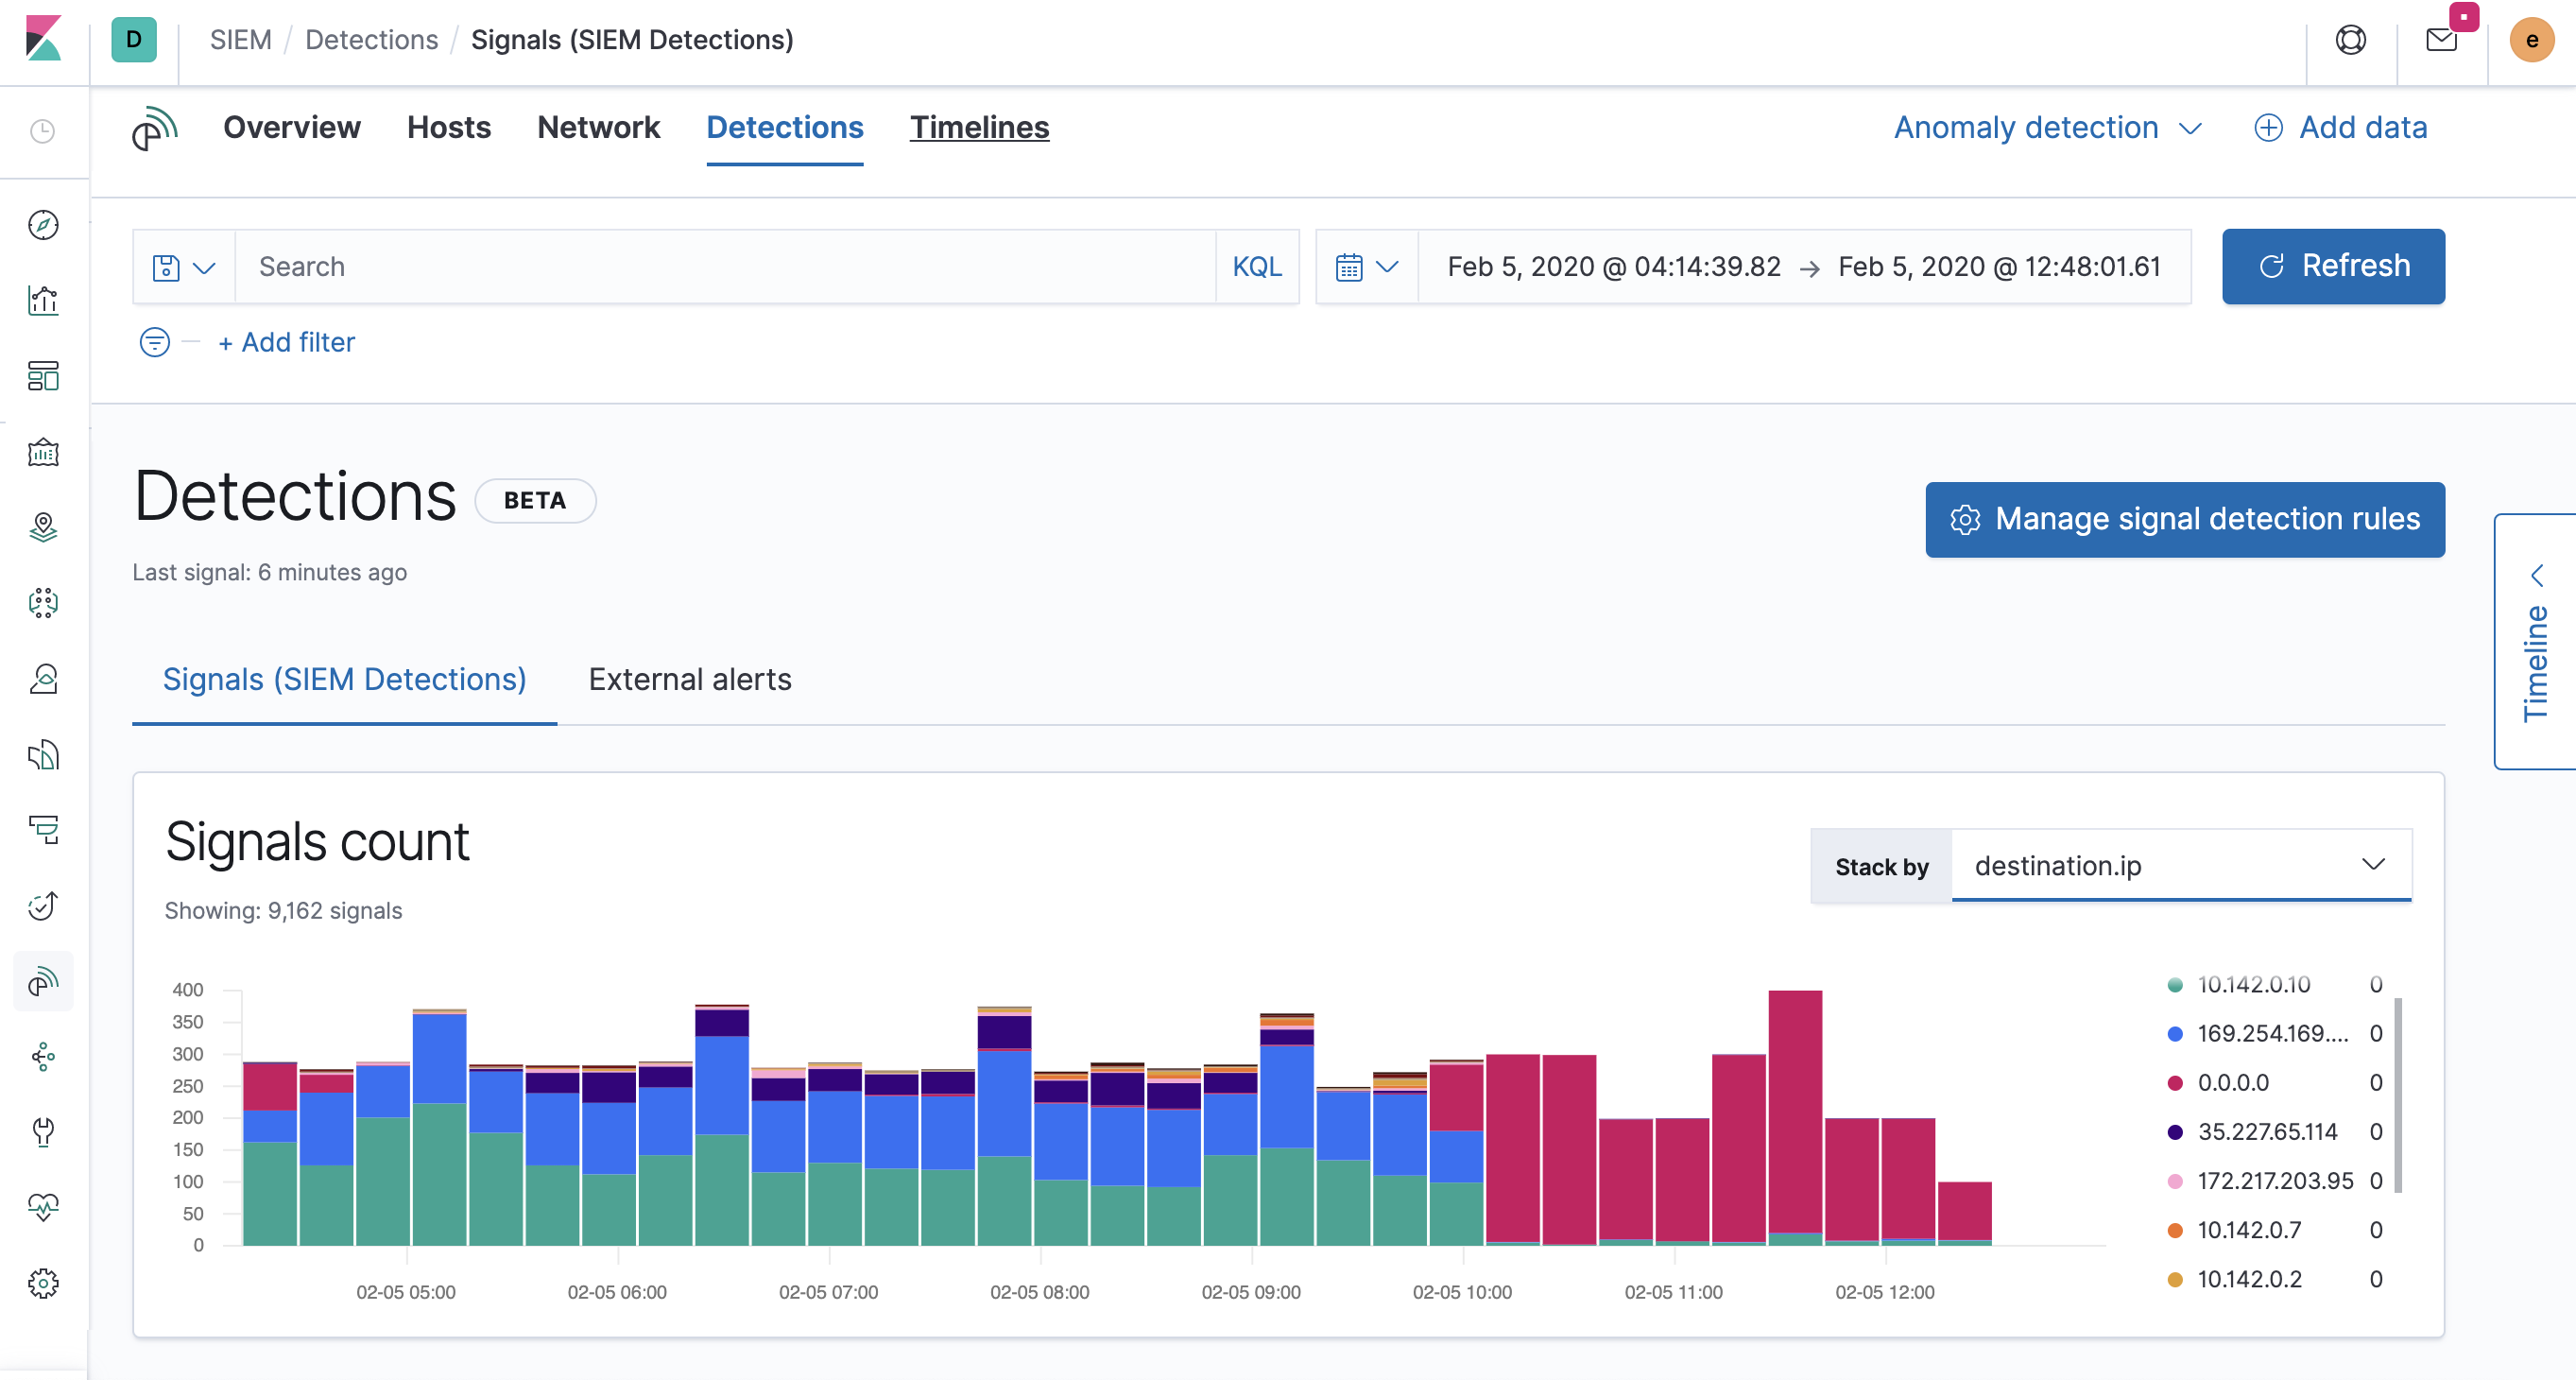
Task: Open the Machine Learning app icon
Action: pos(43,603)
